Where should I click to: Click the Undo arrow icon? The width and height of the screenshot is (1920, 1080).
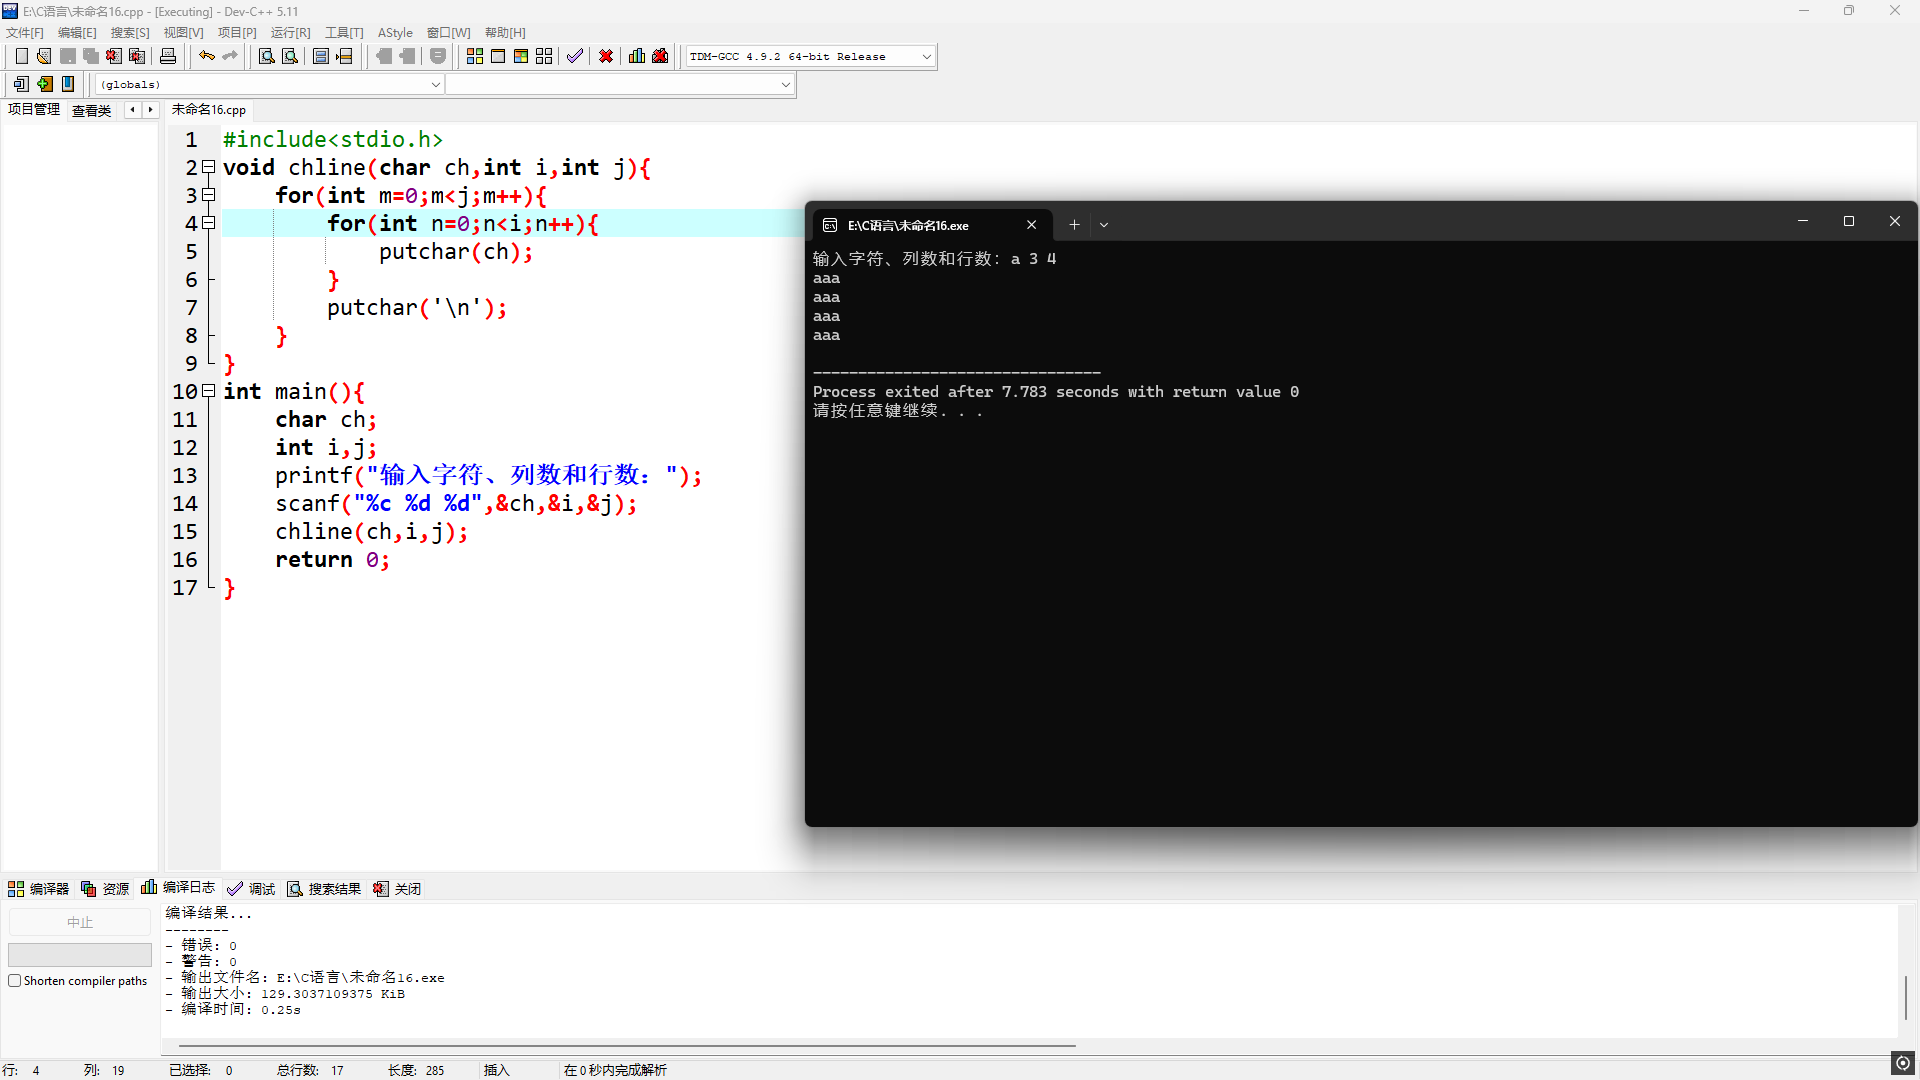pos(206,56)
